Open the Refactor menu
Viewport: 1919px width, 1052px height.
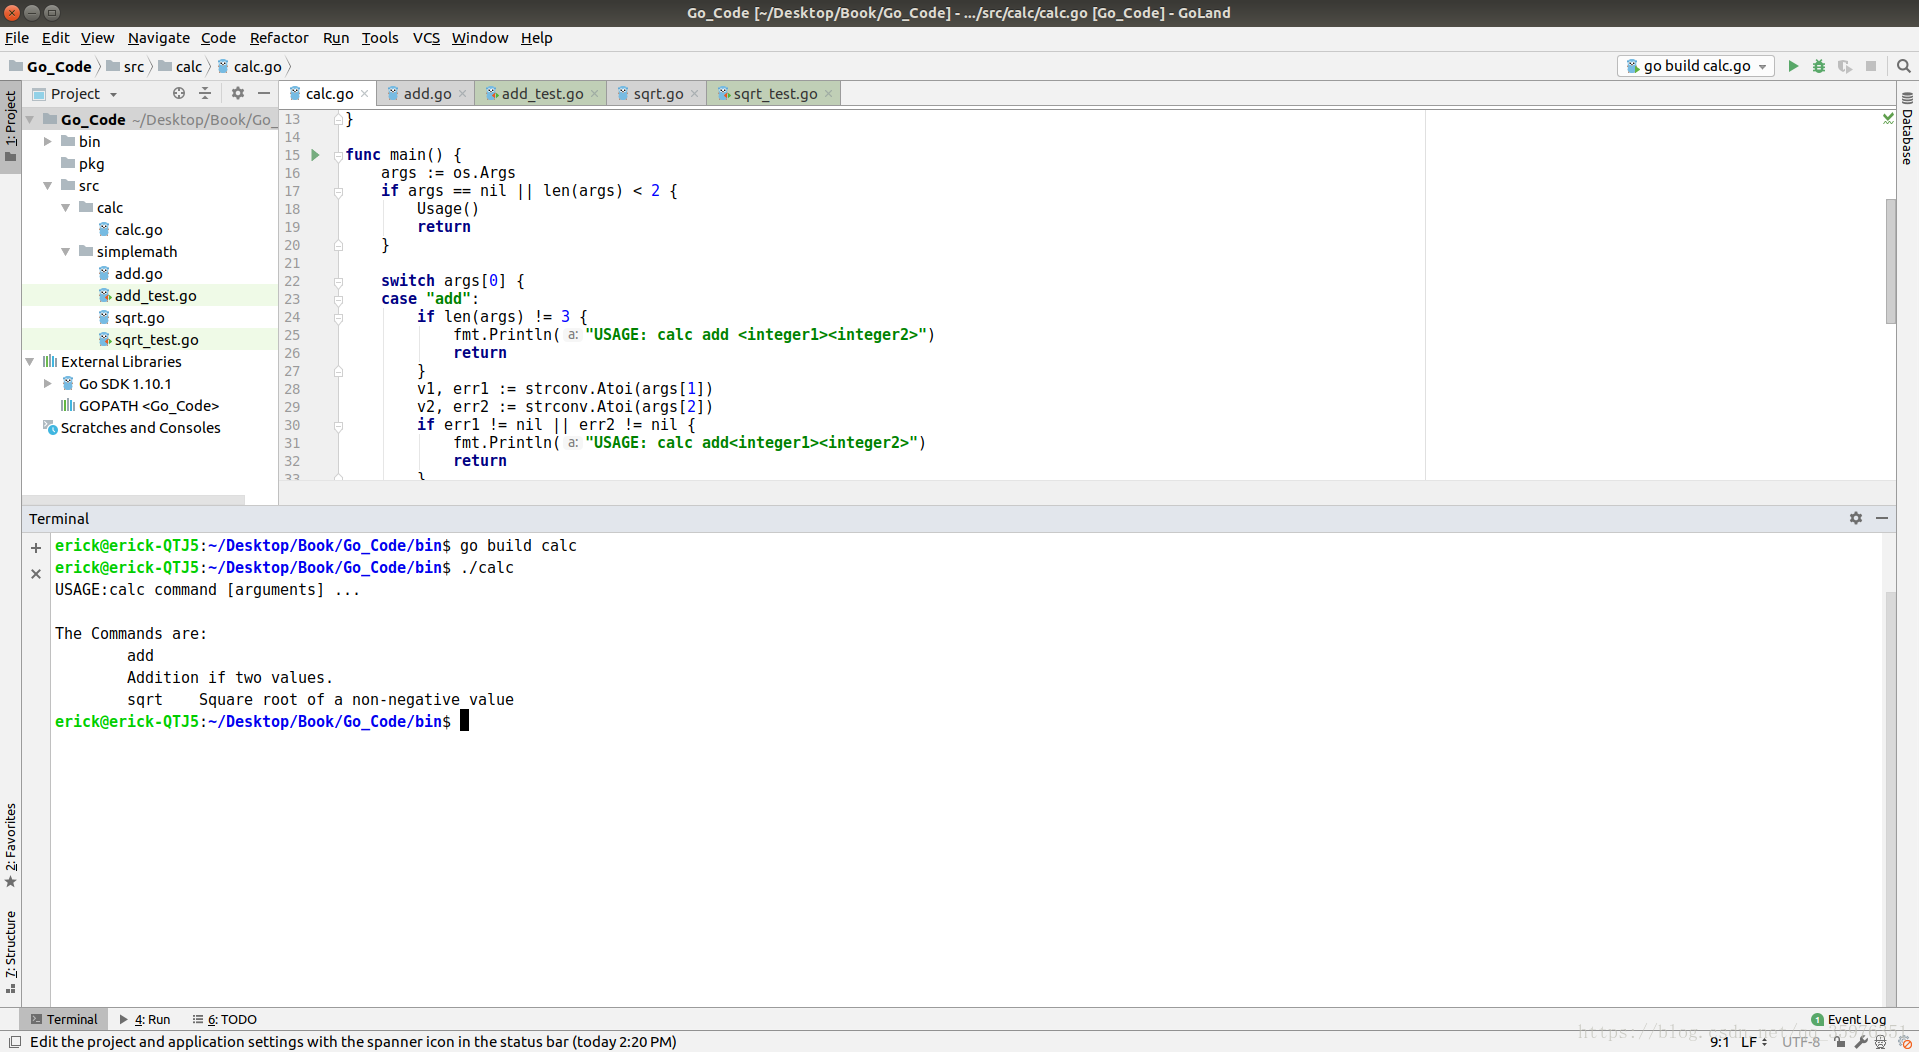[x=279, y=38]
